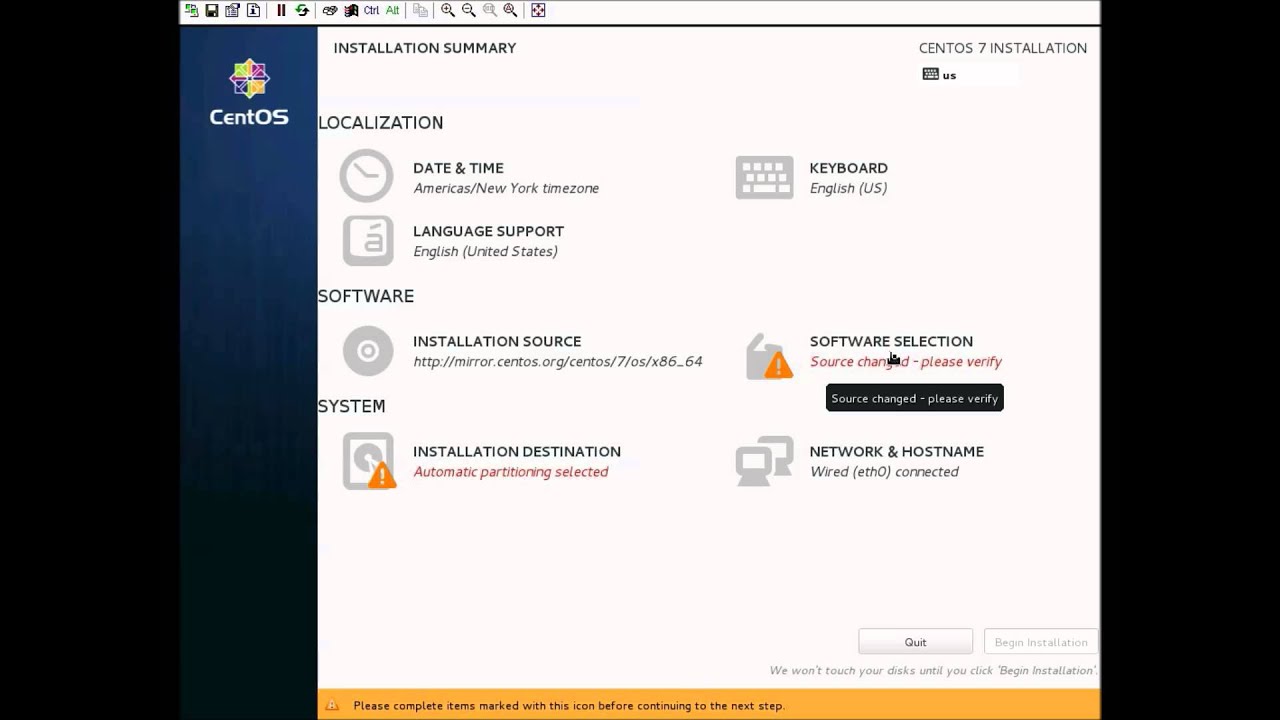Viewport: 1280px width, 720px height.
Task: Click warning triangle in bottom orange bar
Action: coord(332,705)
